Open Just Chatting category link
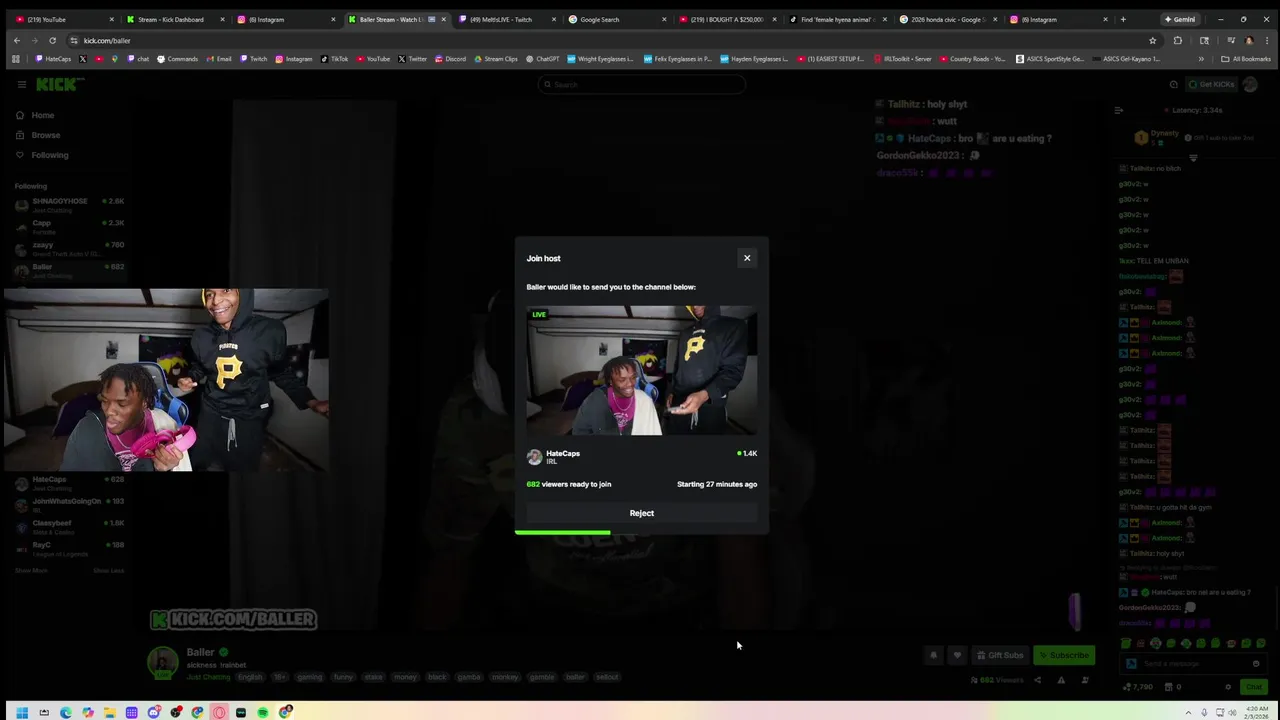 (209, 677)
